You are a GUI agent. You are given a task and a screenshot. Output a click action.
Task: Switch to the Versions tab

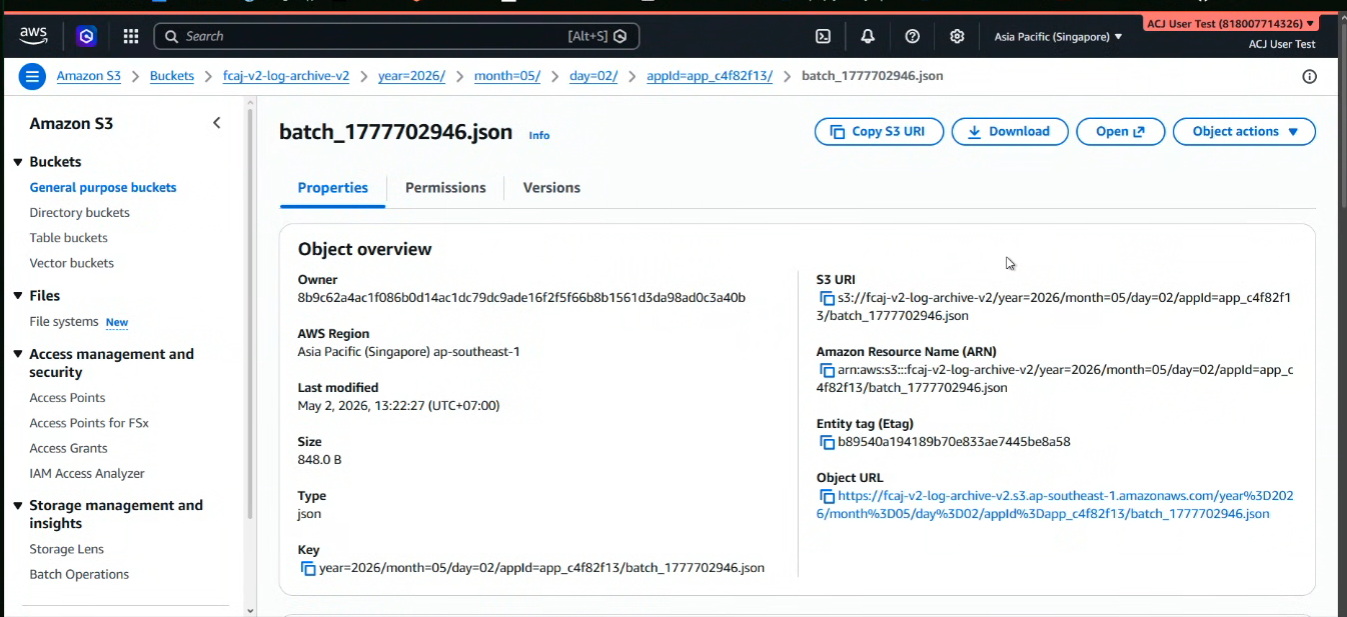point(551,188)
